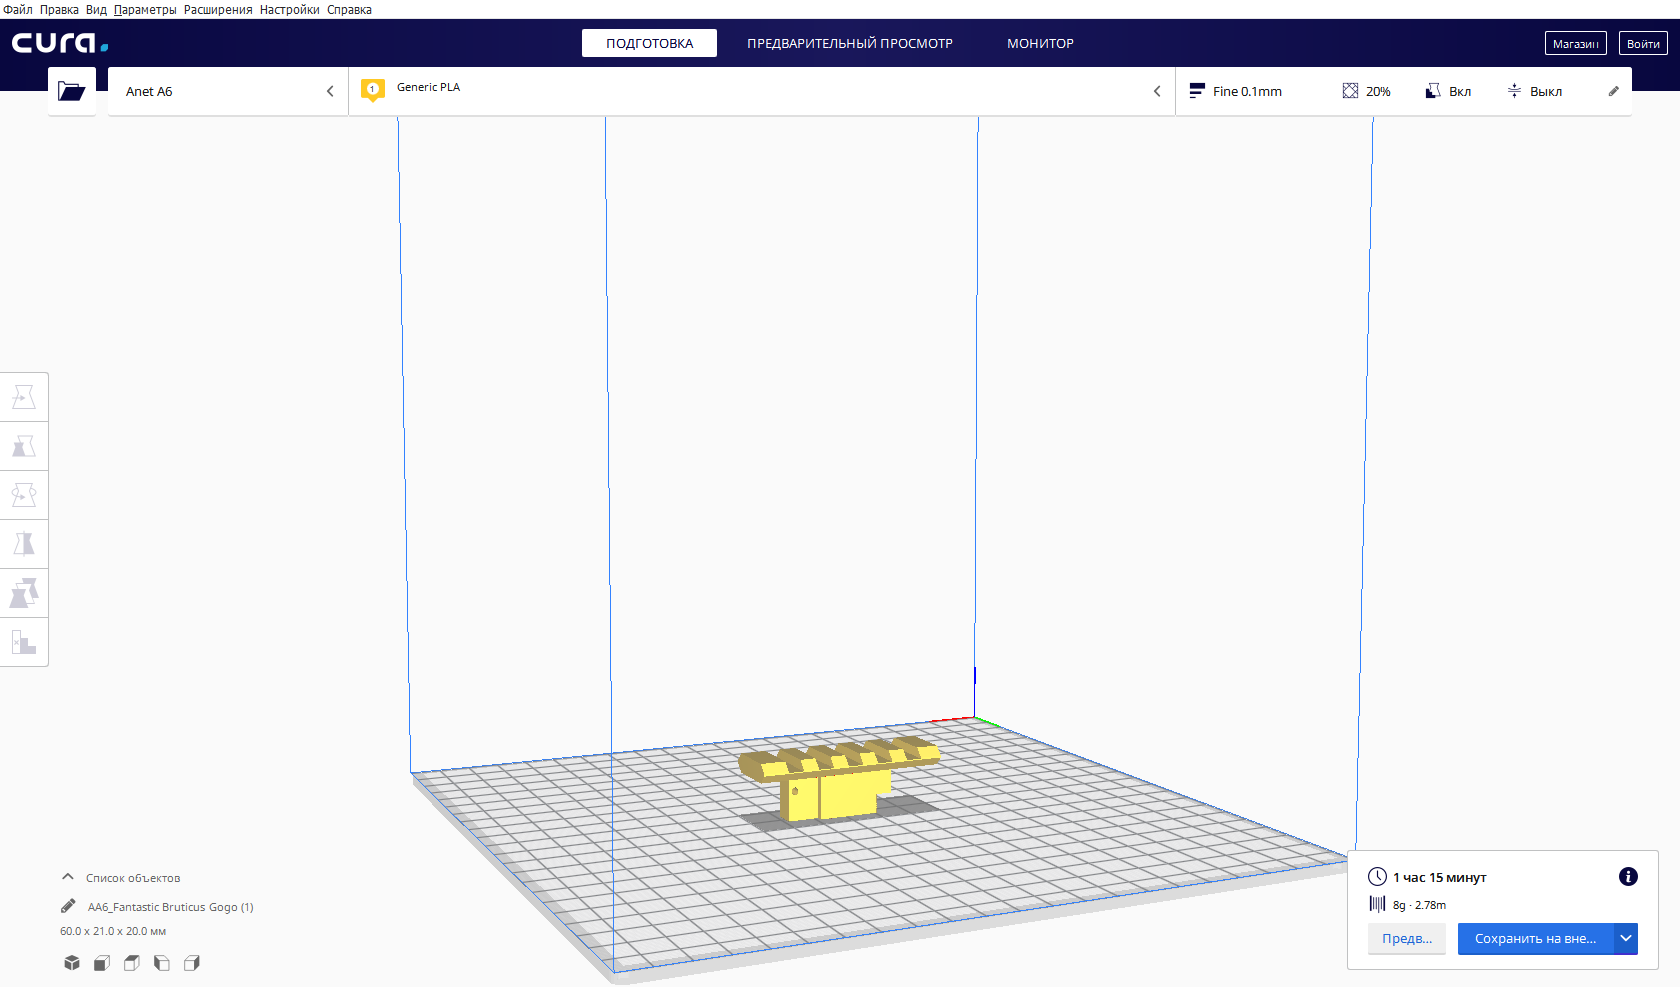Collapse the Список объектов panel chevron
The image size is (1680, 987).
tap(68, 877)
